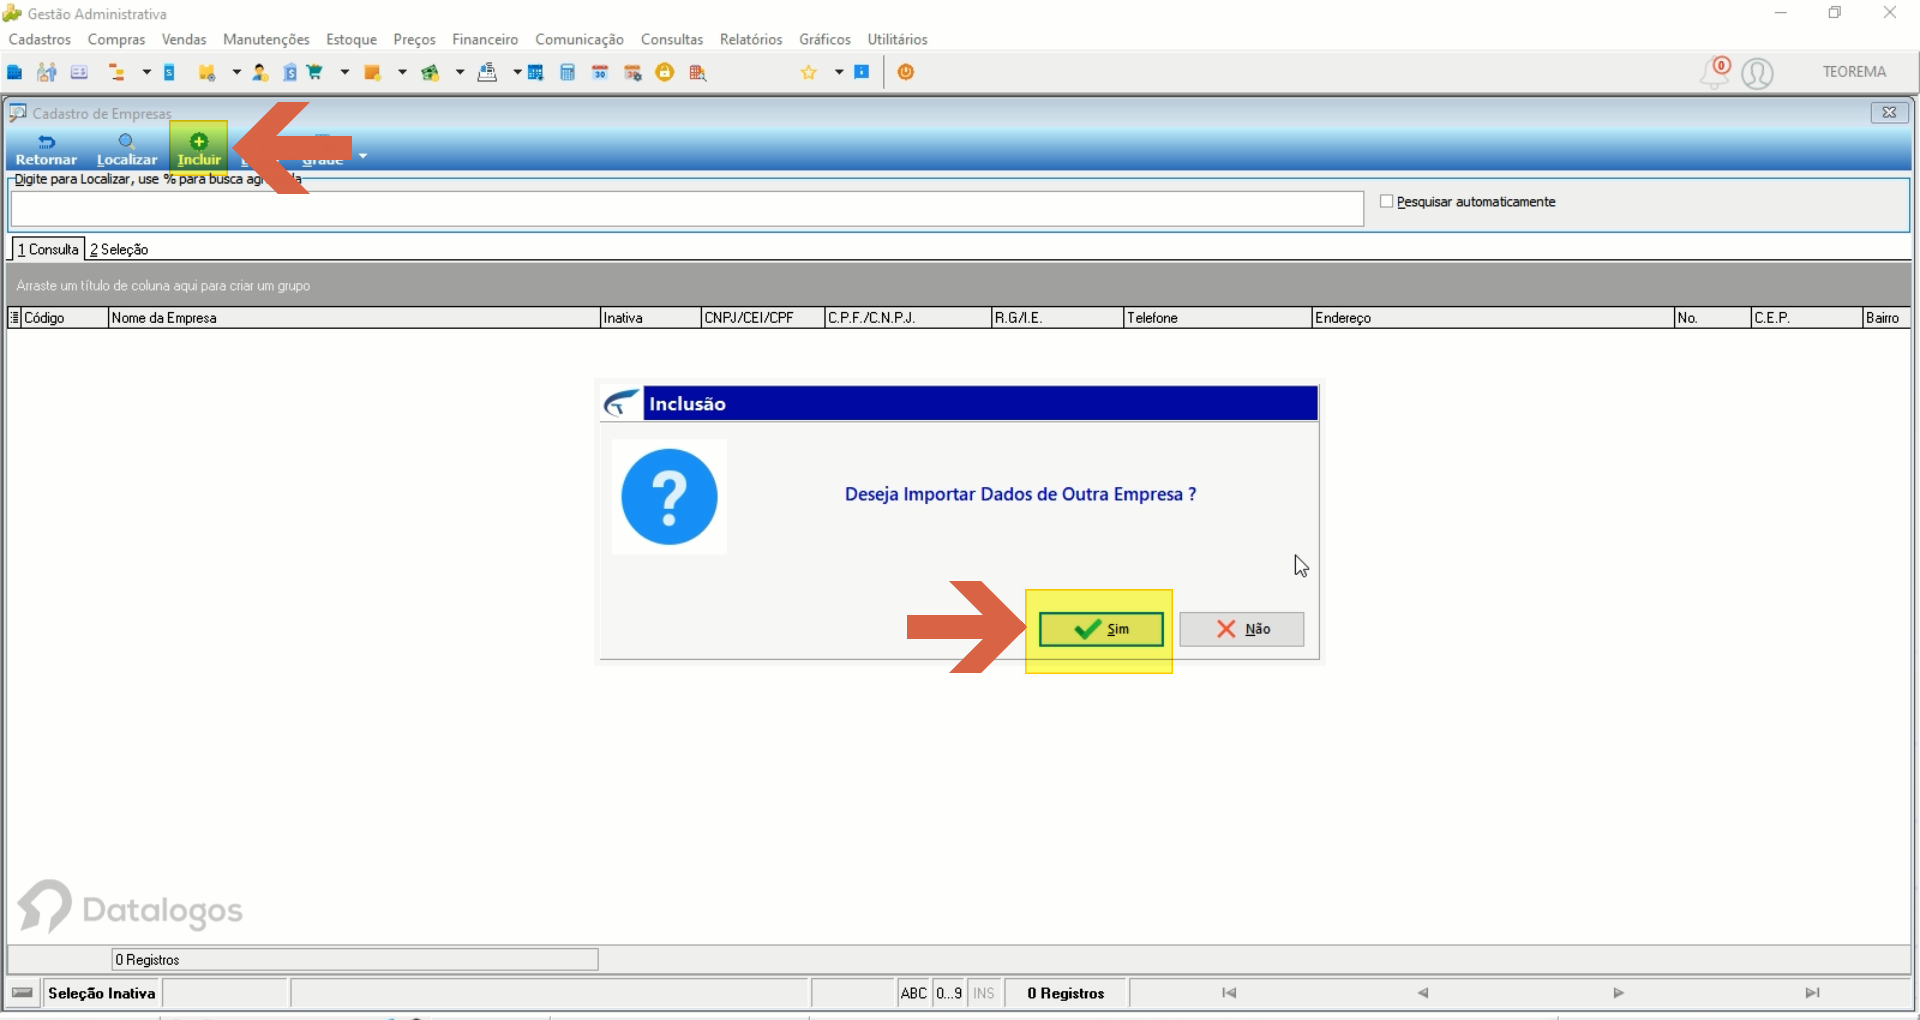Viewport: 1920px width, 1020px height.
Task: Expand the Grade dropdown arrow
Action: pyautogui.click(x=363, y=156)
